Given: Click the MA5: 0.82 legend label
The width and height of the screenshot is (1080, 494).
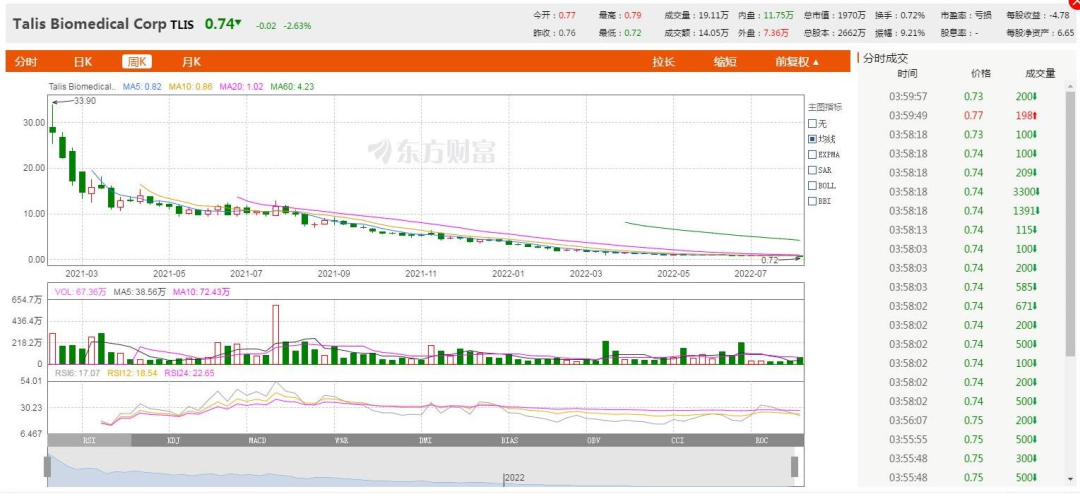Looking at the screenshot, I should click(142, 87).
